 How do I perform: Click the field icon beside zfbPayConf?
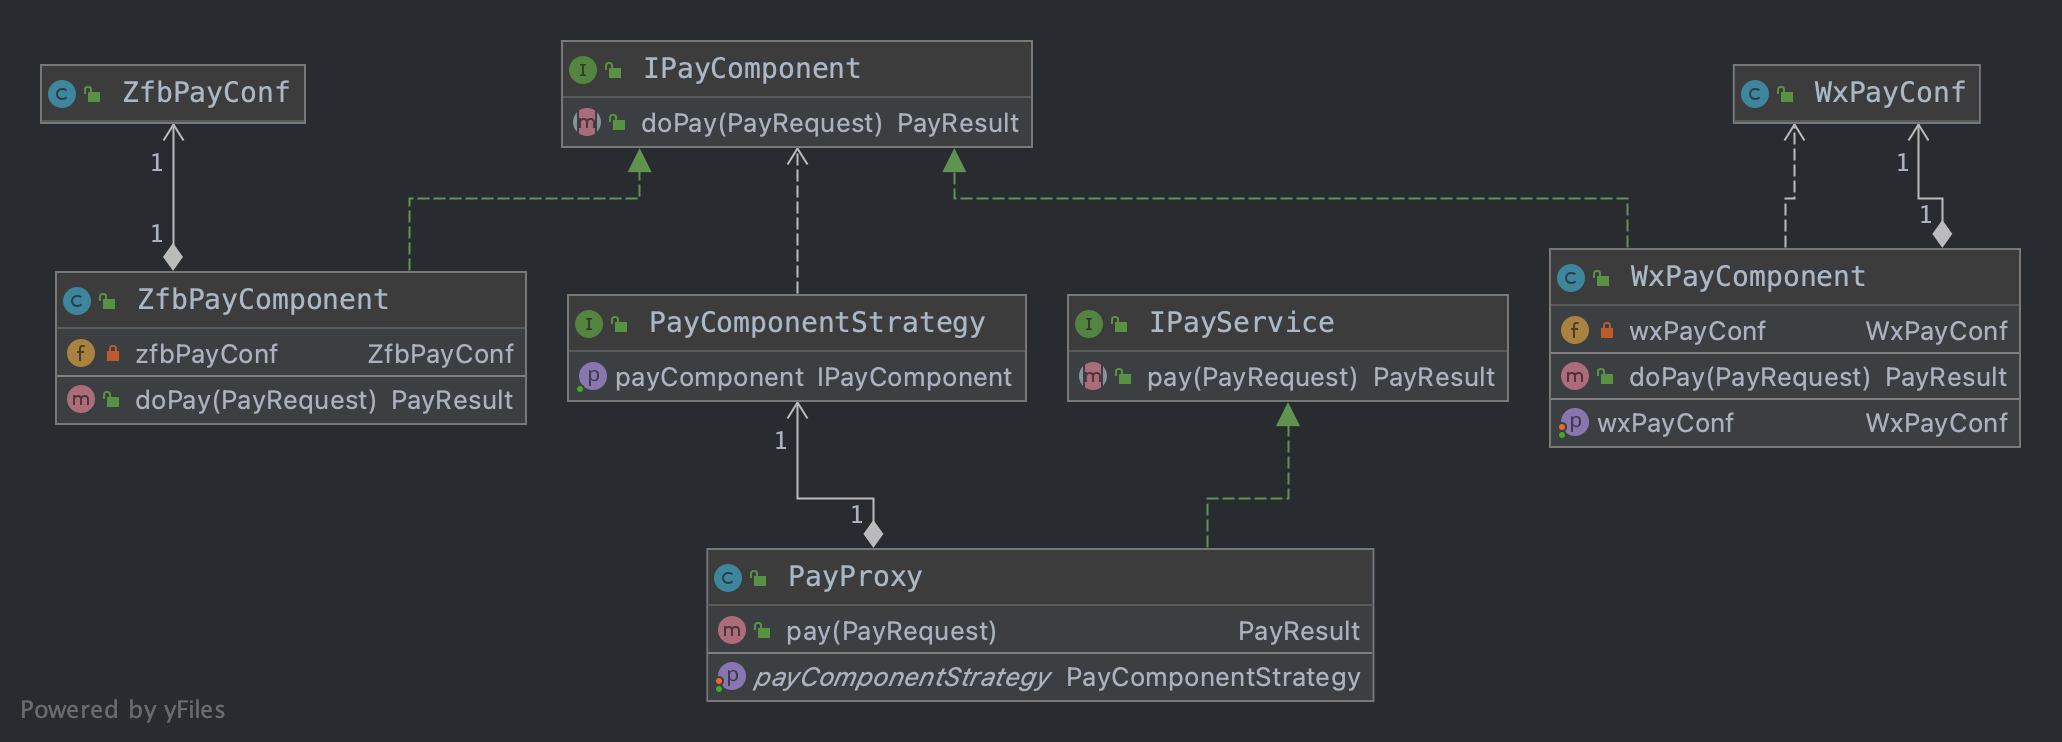[x=81, y=353]
